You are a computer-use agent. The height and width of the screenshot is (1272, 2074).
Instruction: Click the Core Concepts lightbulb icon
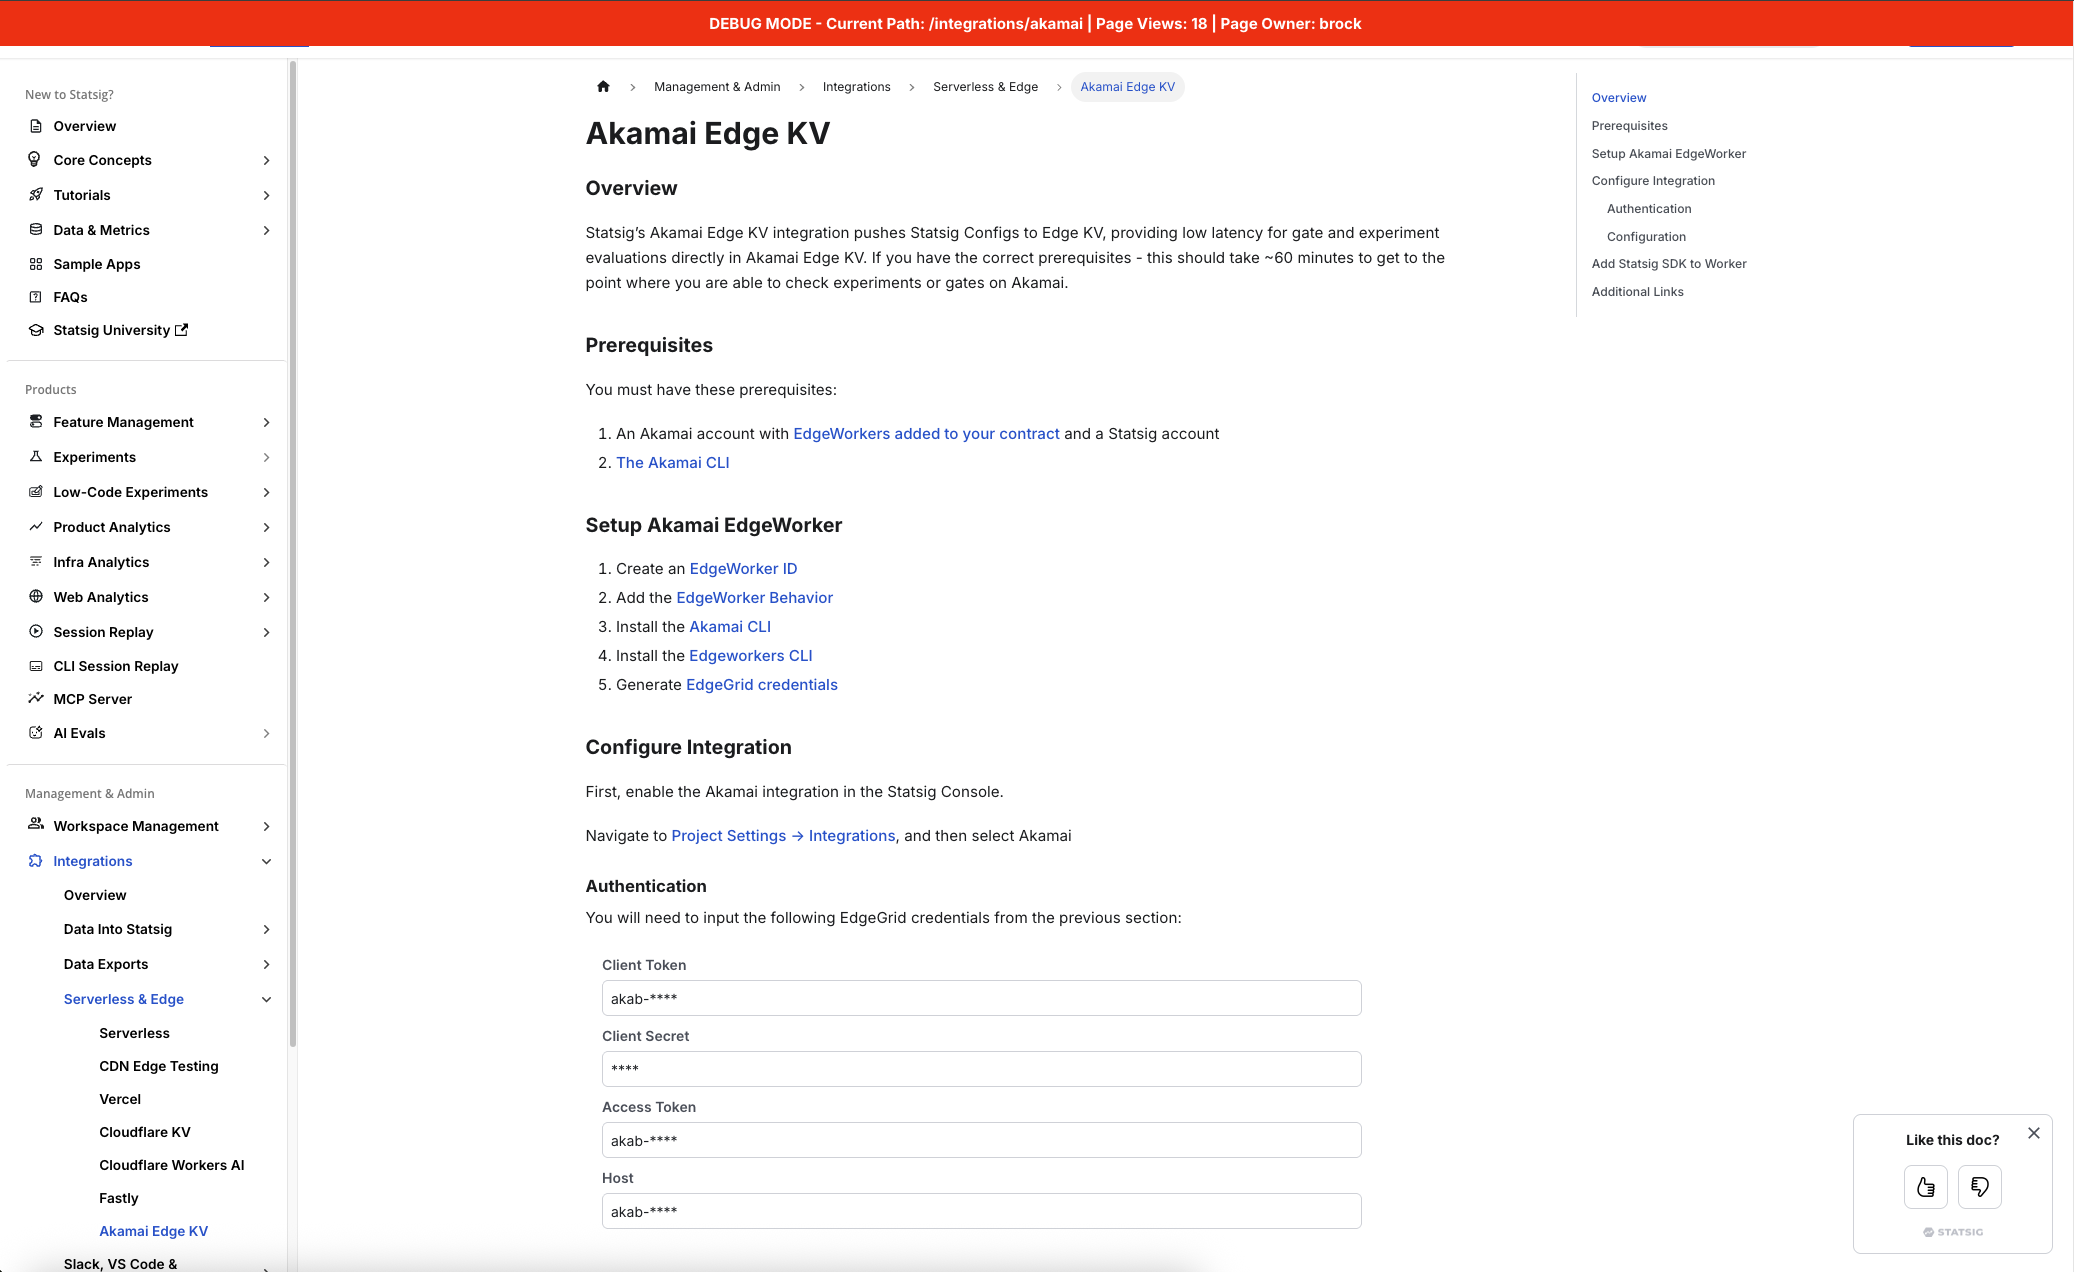35,160
